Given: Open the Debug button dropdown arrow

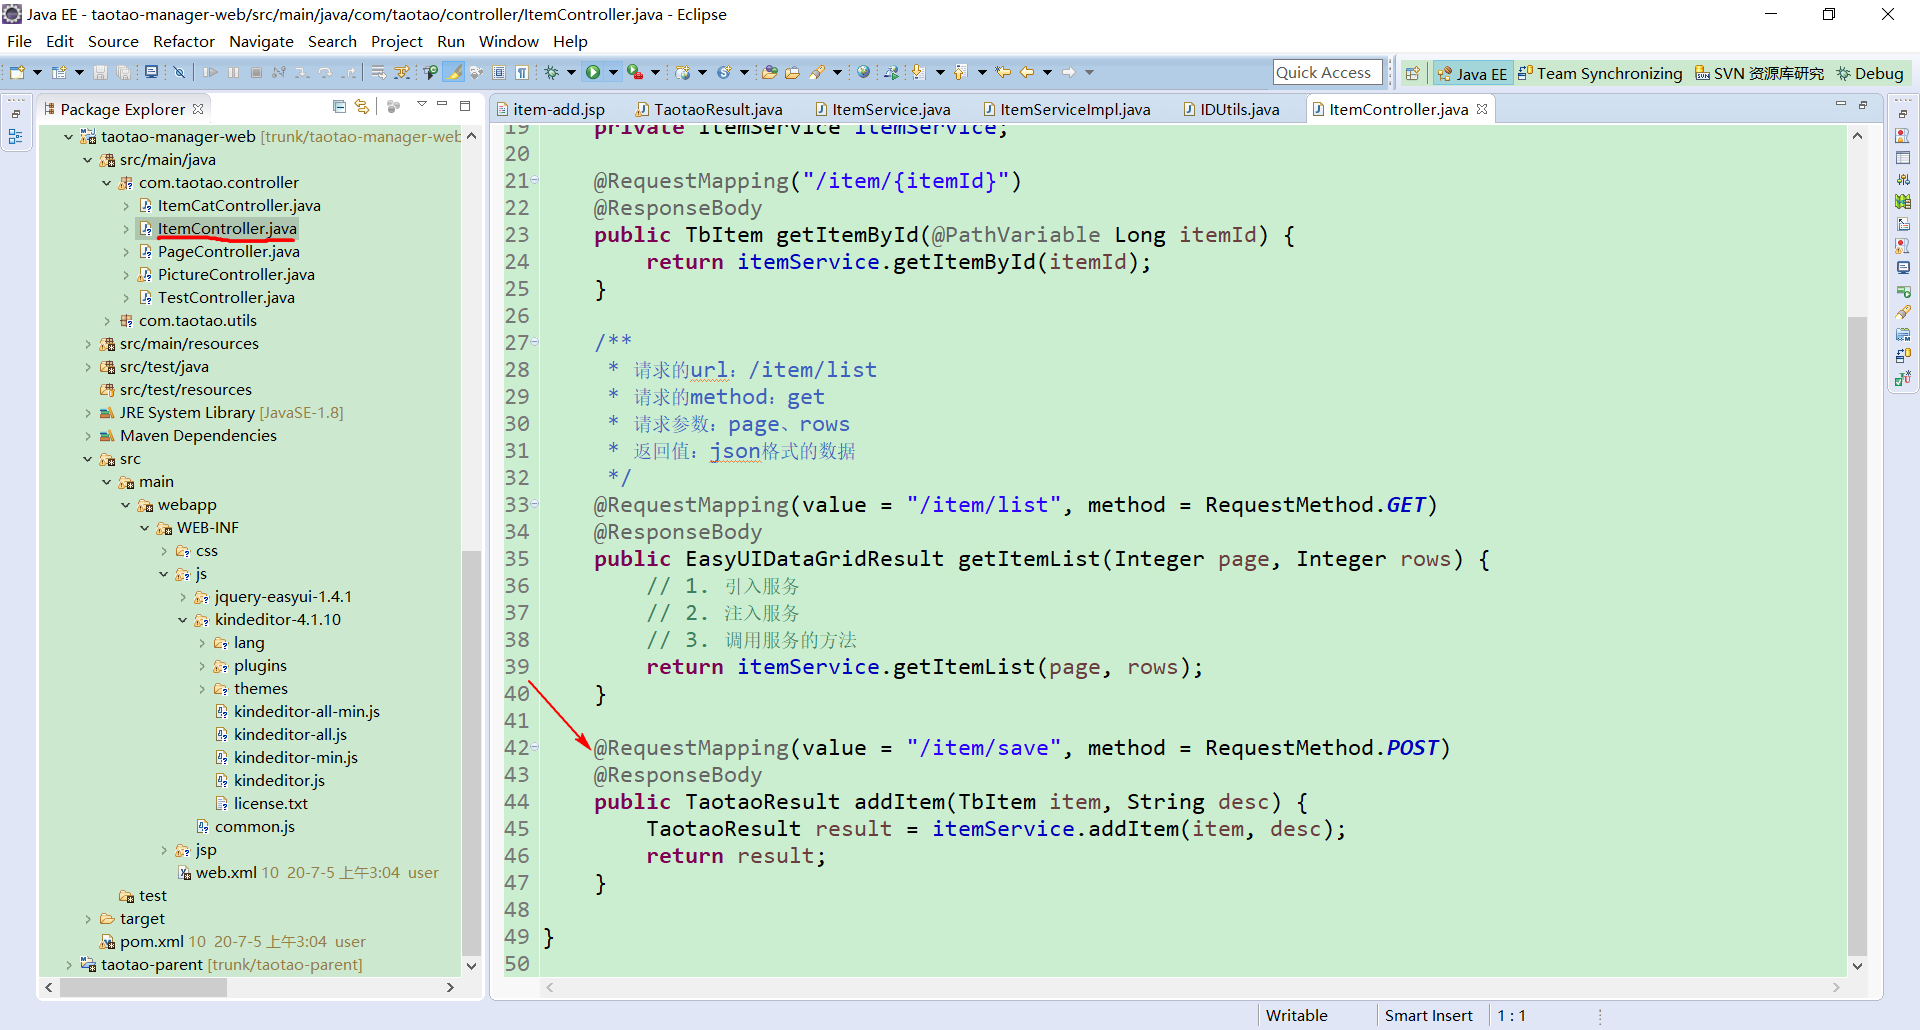Looking at the screenshot, I should point(571,72).
